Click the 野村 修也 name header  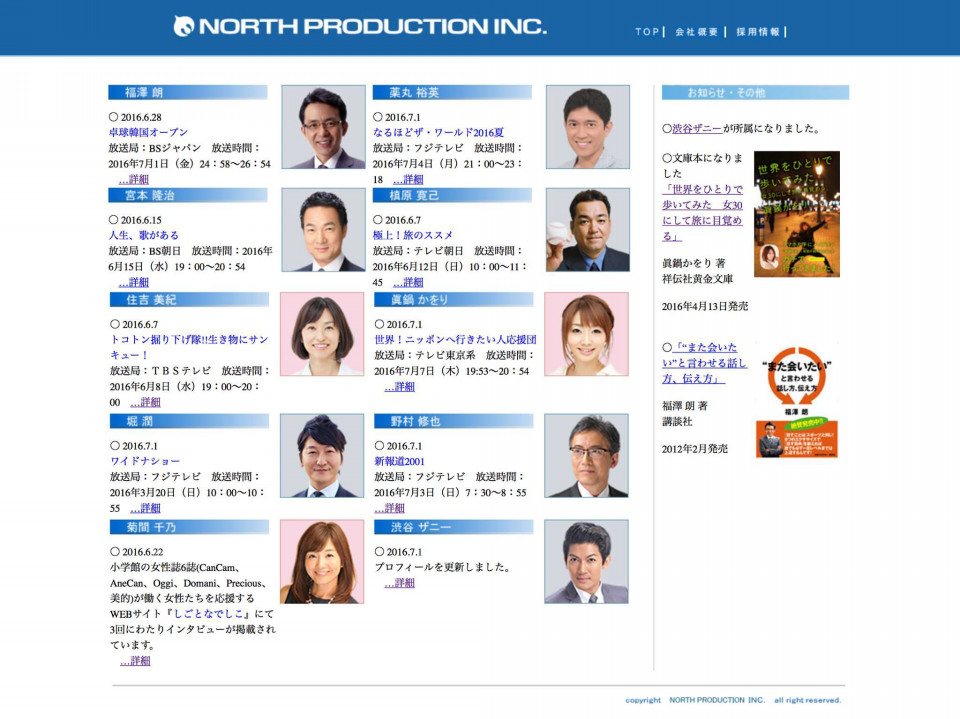click(x=454, y=421)
